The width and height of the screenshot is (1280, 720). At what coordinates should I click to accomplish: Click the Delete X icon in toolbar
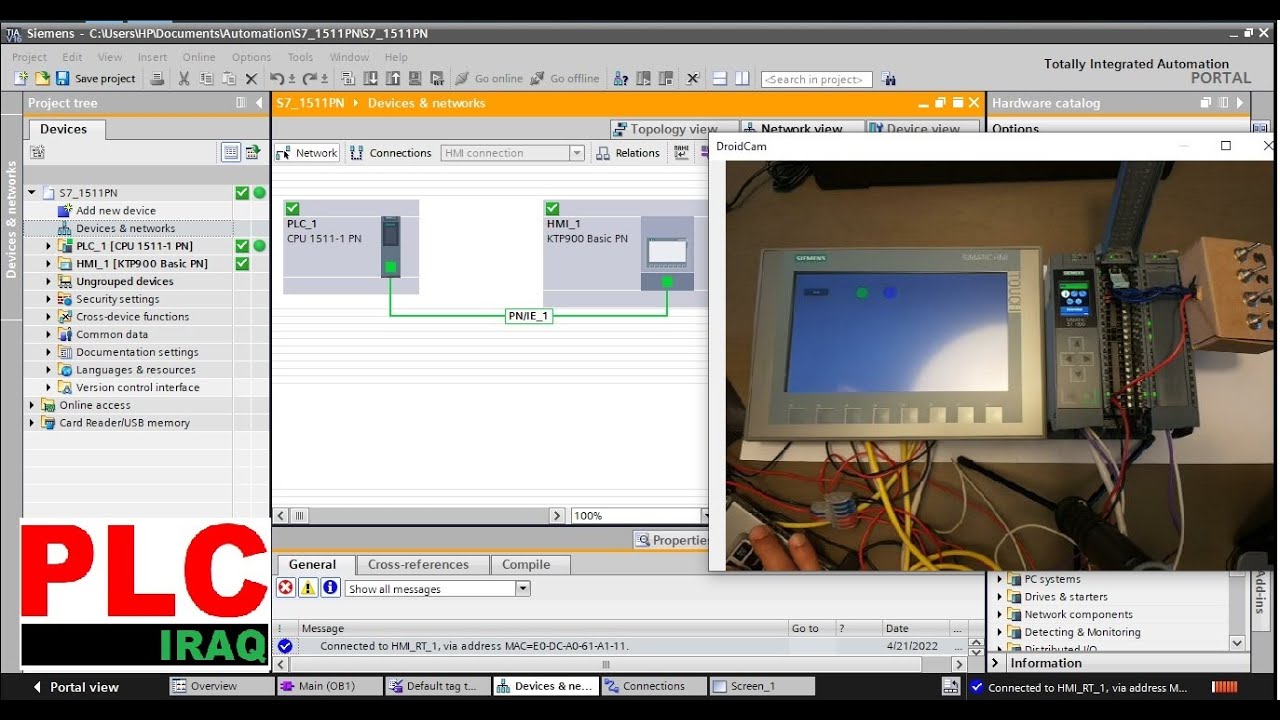tap(251, 78)
